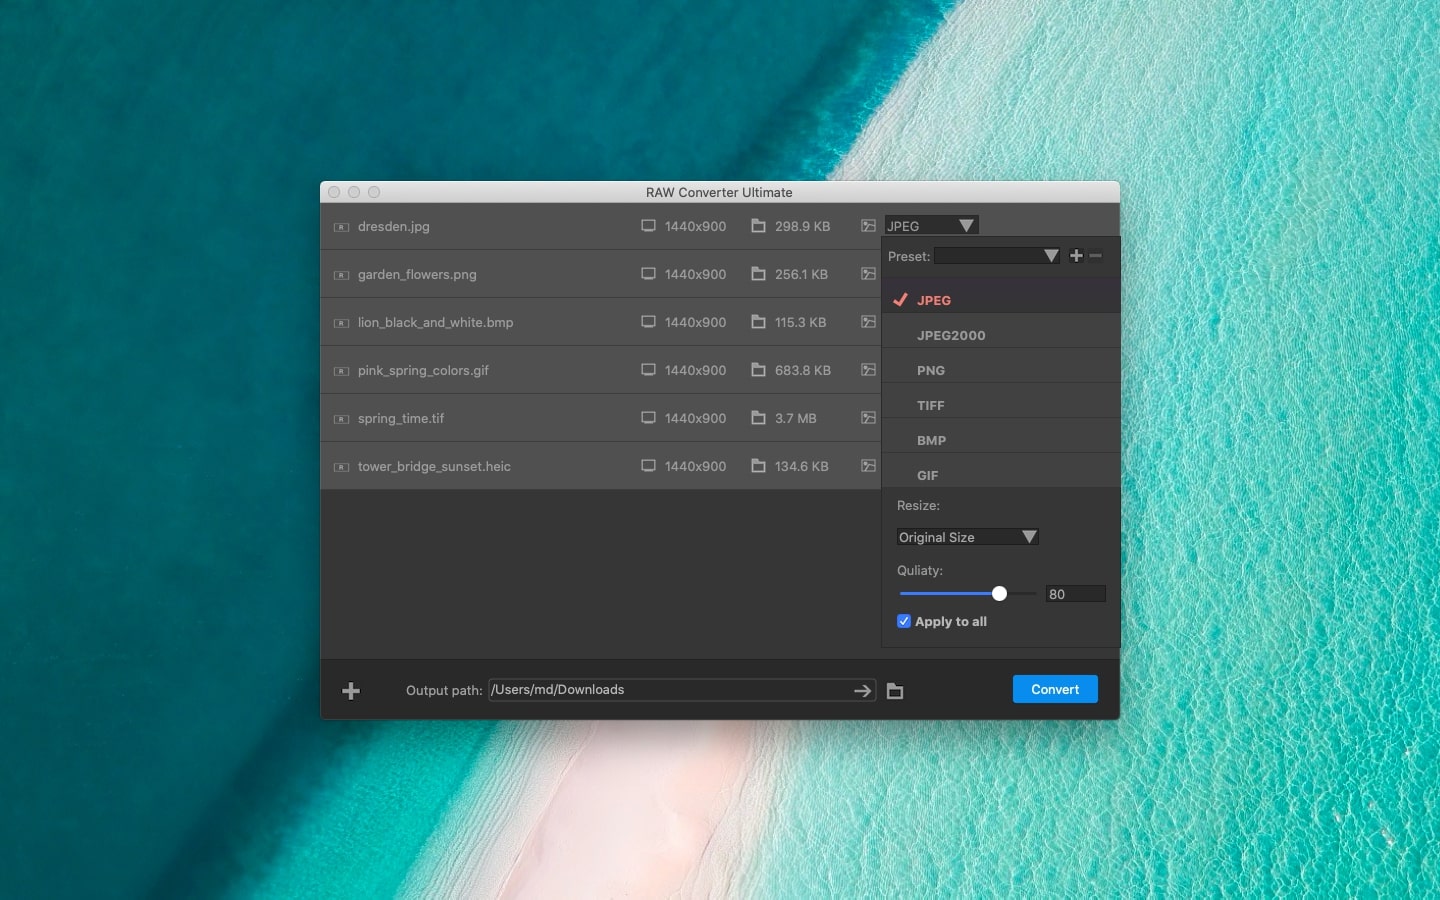Screen dimensions: 1440x900
Task: Click the browse output folder icon
Action: [x=895, y=691]
